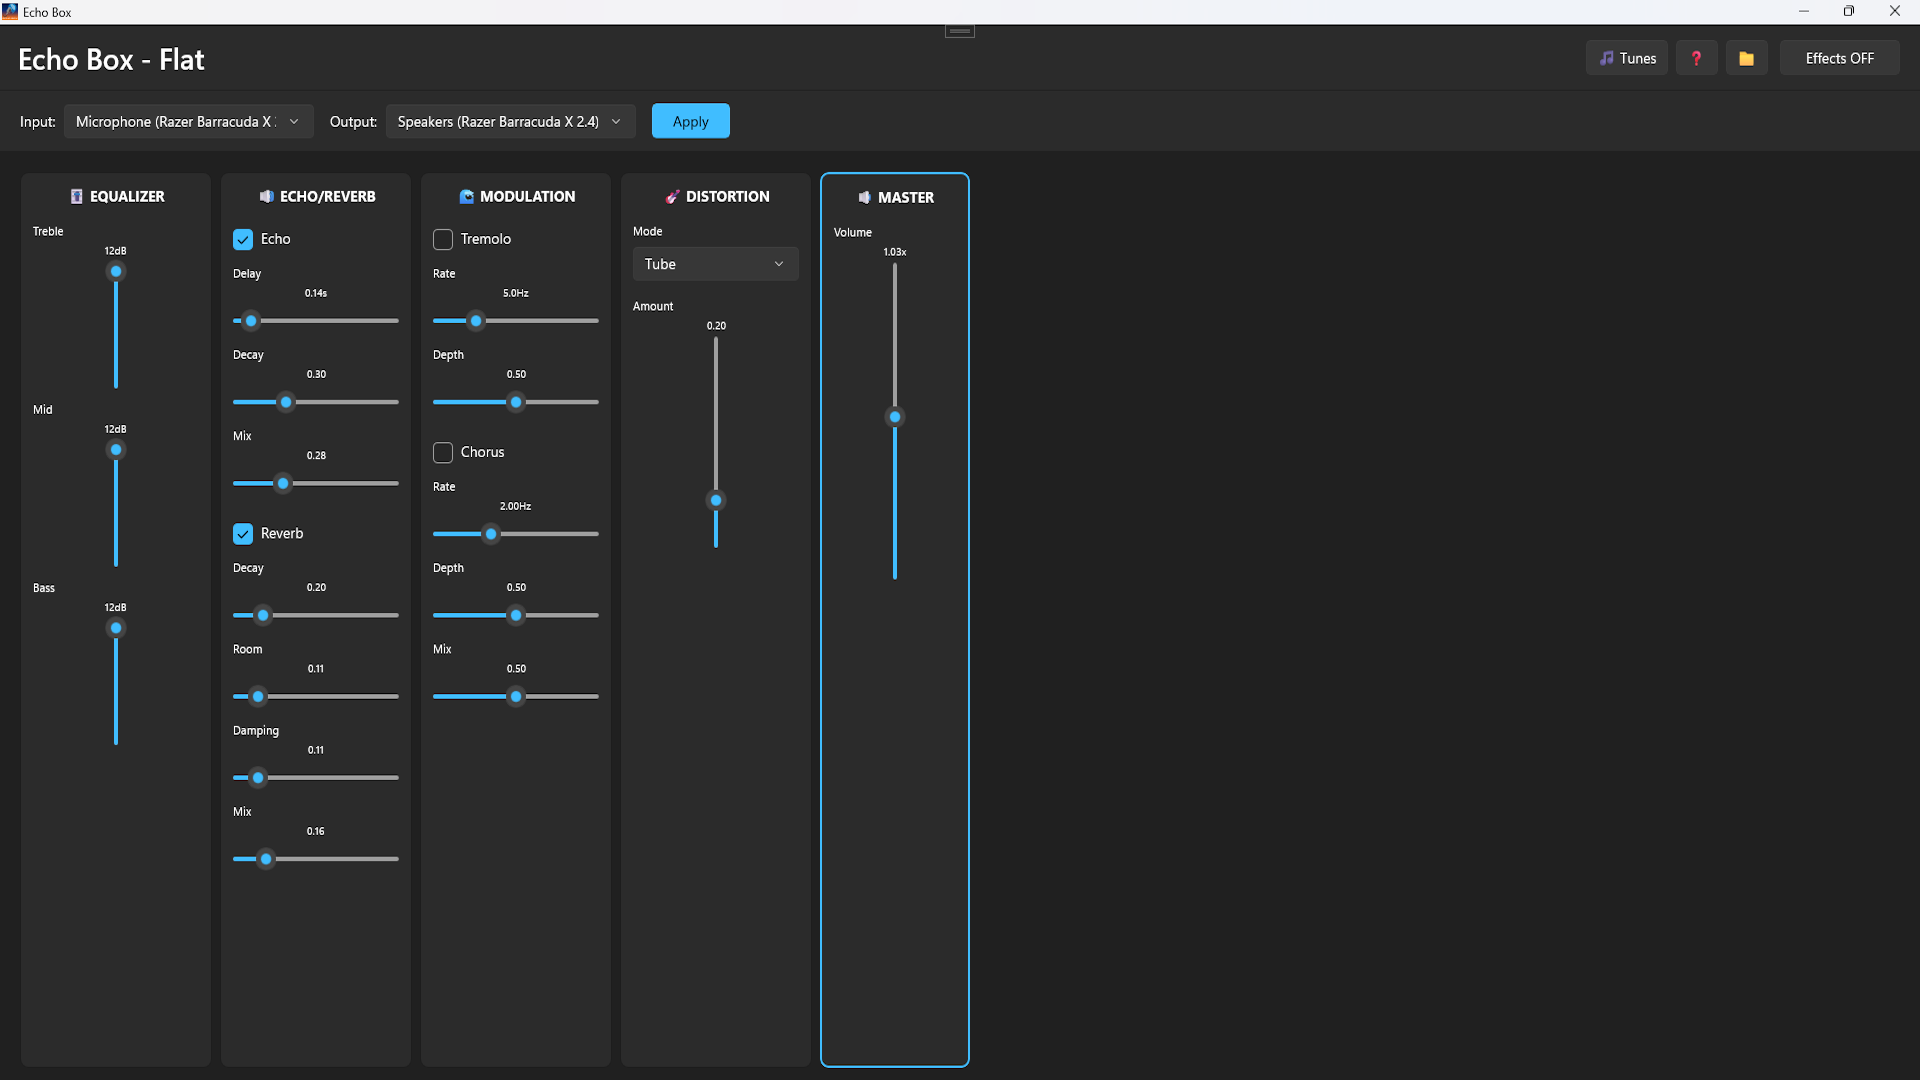Click the Modulation panel header icon

pos(466,197)
